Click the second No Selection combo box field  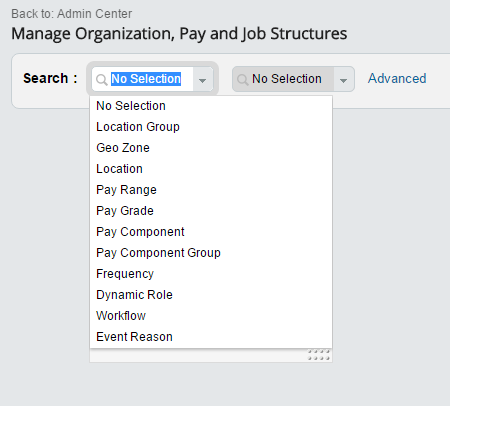click(x=293, y=79)
